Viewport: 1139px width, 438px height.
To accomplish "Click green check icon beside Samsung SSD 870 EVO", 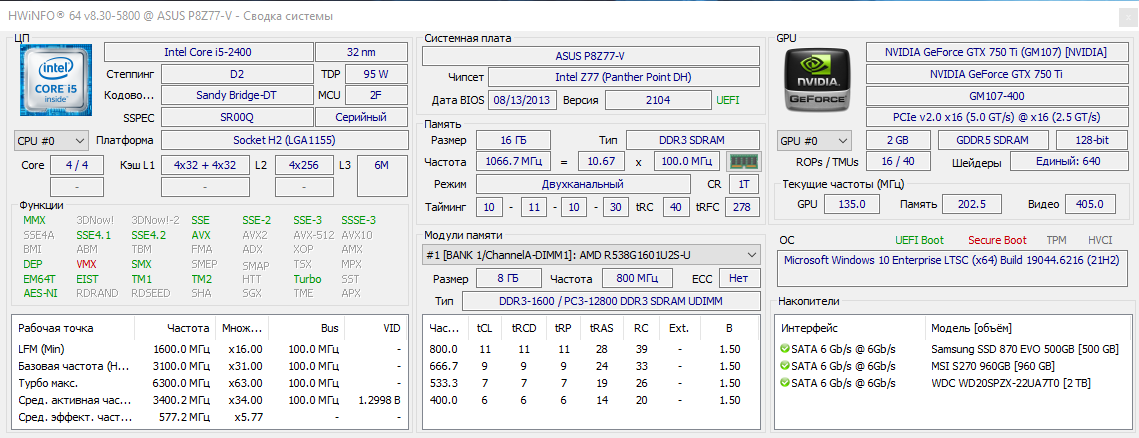I will (784, 349).
